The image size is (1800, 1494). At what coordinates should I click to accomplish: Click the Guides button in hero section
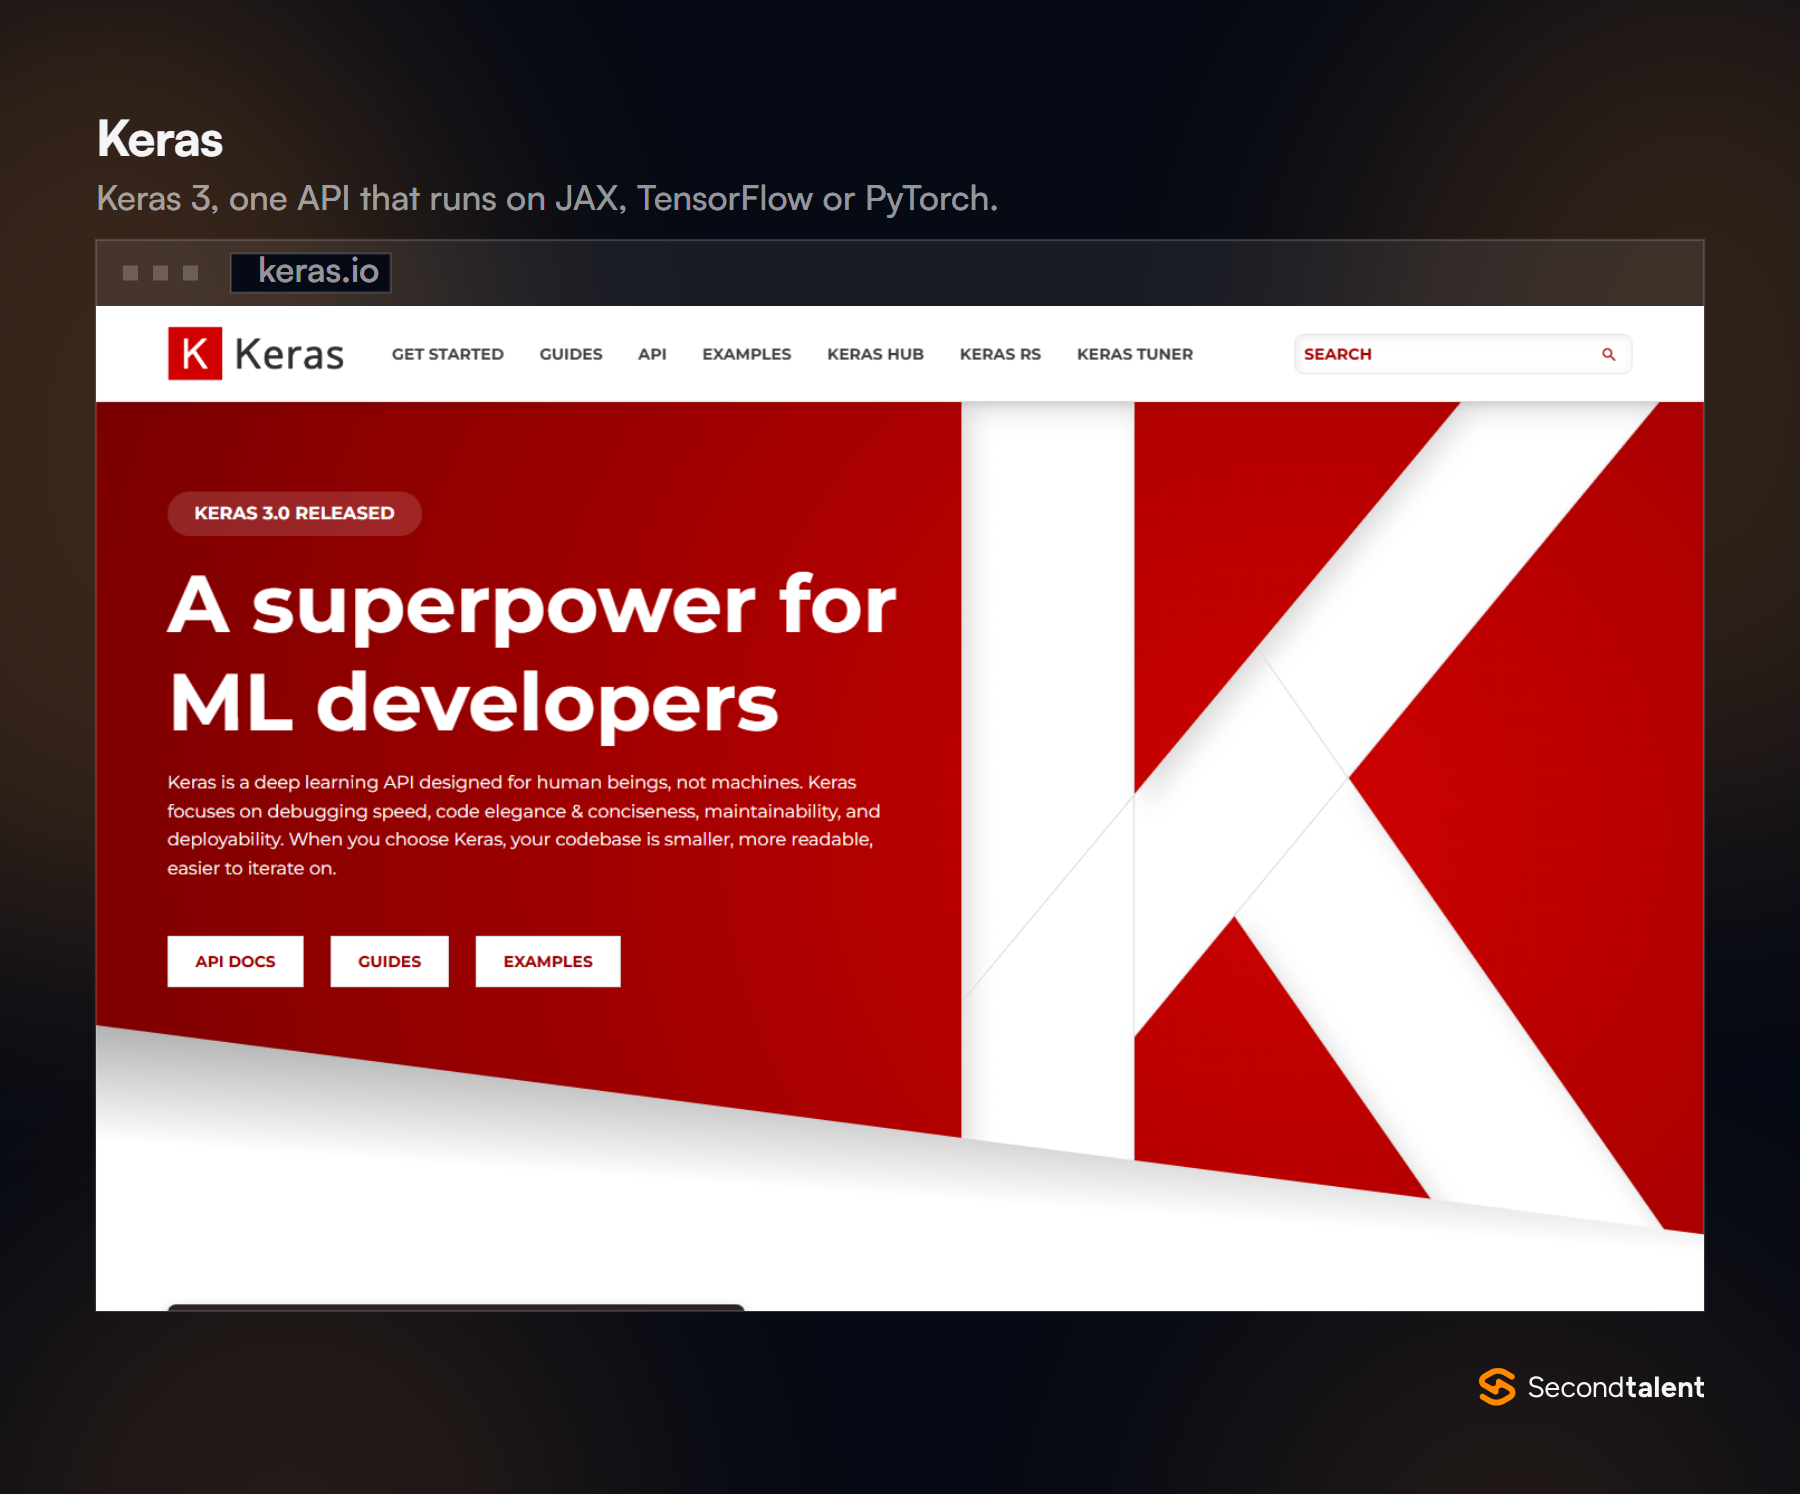point(389,961)
